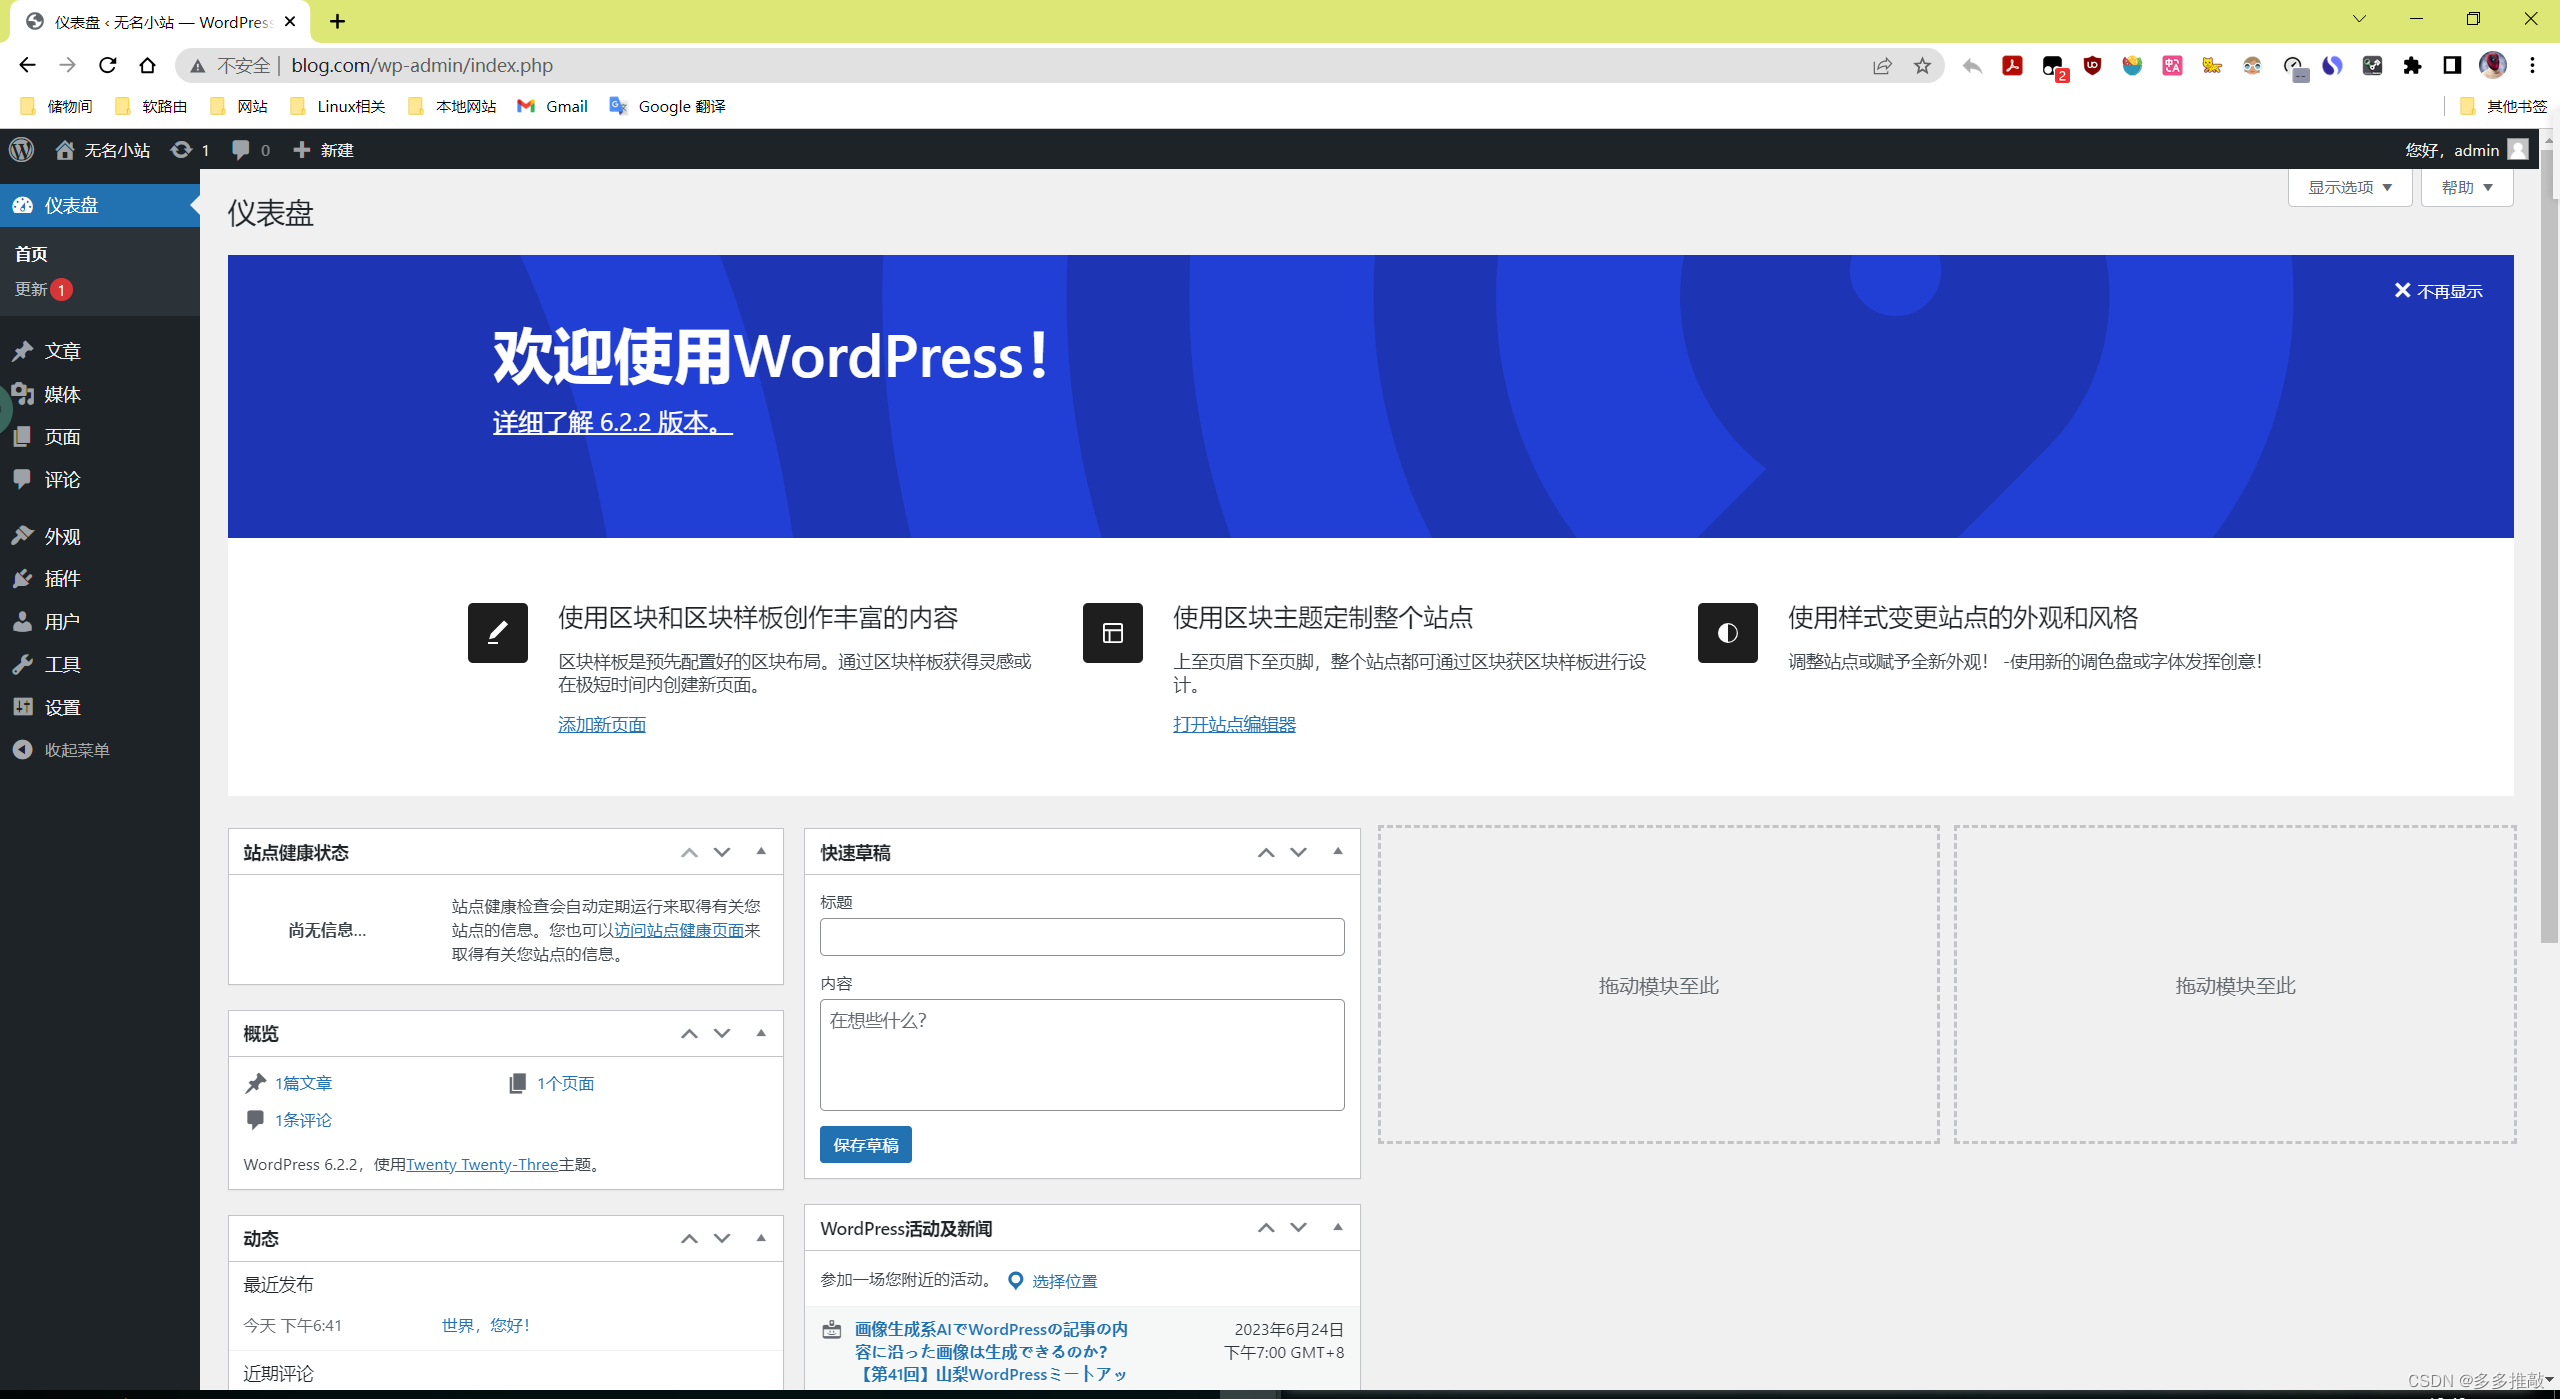Viewport: 2560px width, 1399px height.
Task: Collapse the 快速草稿 widget panel
Action: (x=1337, y=851)
